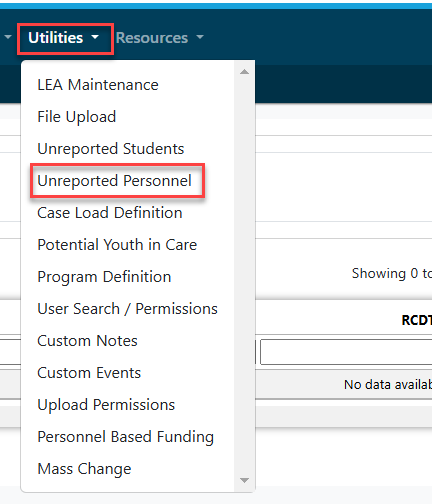Viewport: 432px width, 504px height.
Task: Open the Utilities dropdown menu
Action: 64,38
